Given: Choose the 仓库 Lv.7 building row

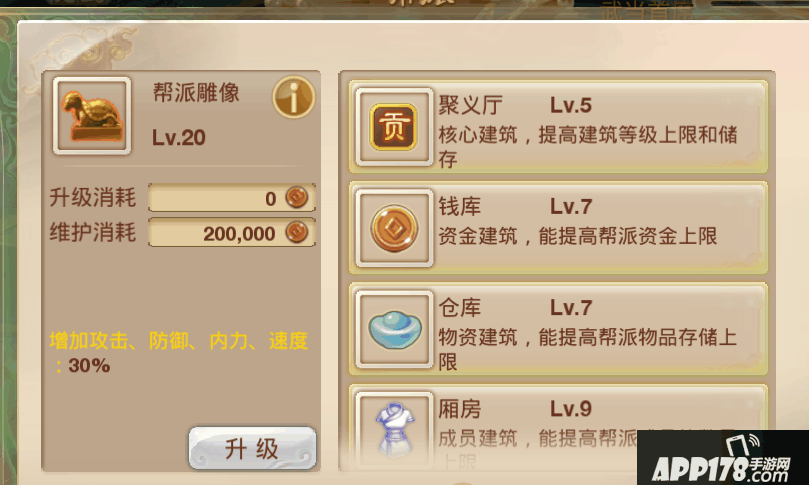Looking at the screenshot, I should pos(558,329).
